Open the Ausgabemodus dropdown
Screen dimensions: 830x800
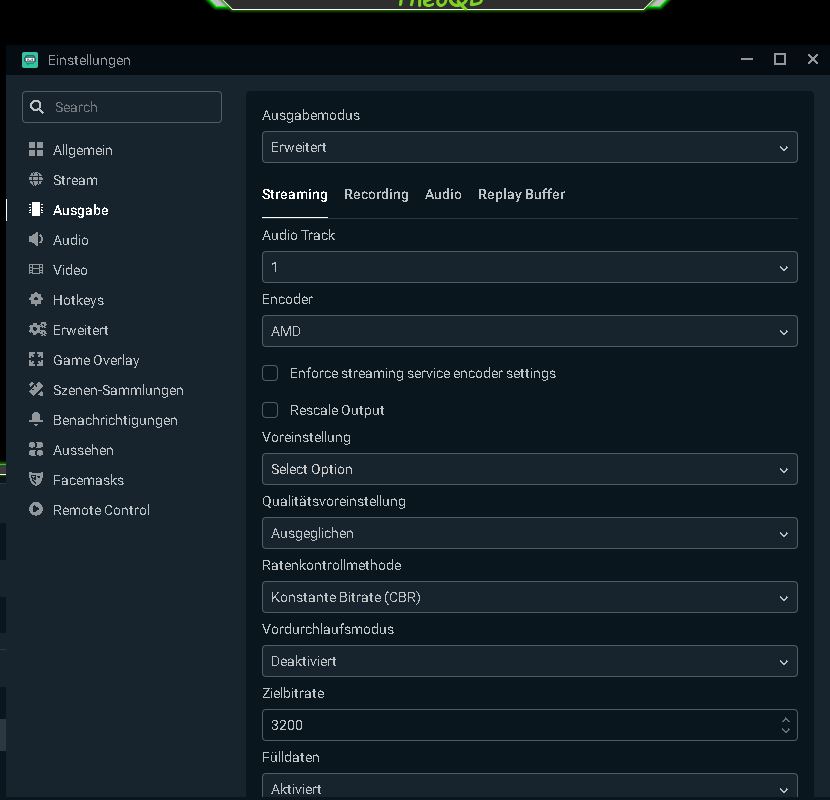[529, 147]
